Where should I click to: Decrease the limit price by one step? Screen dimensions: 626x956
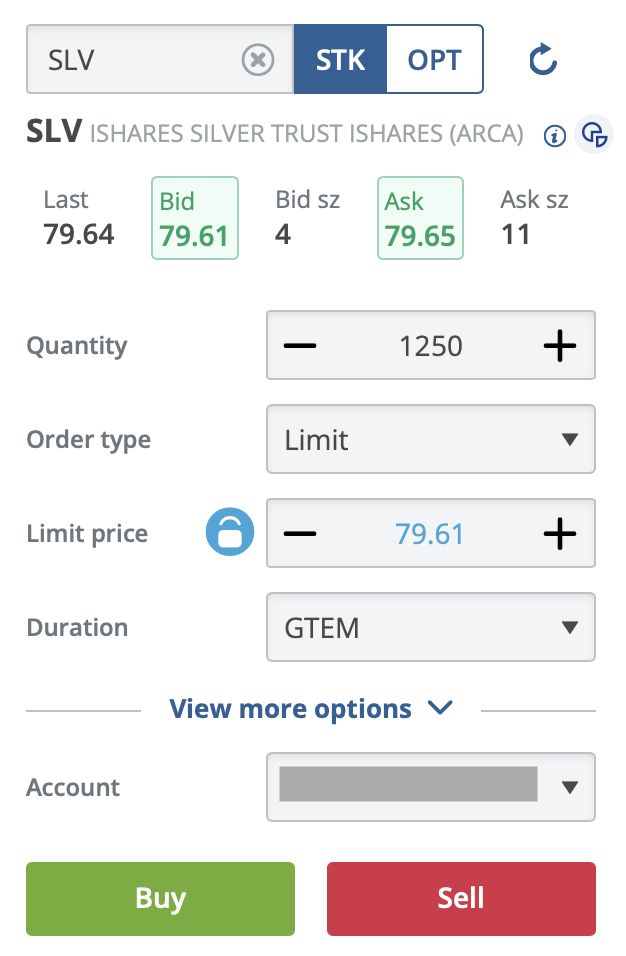click(300, 533)
